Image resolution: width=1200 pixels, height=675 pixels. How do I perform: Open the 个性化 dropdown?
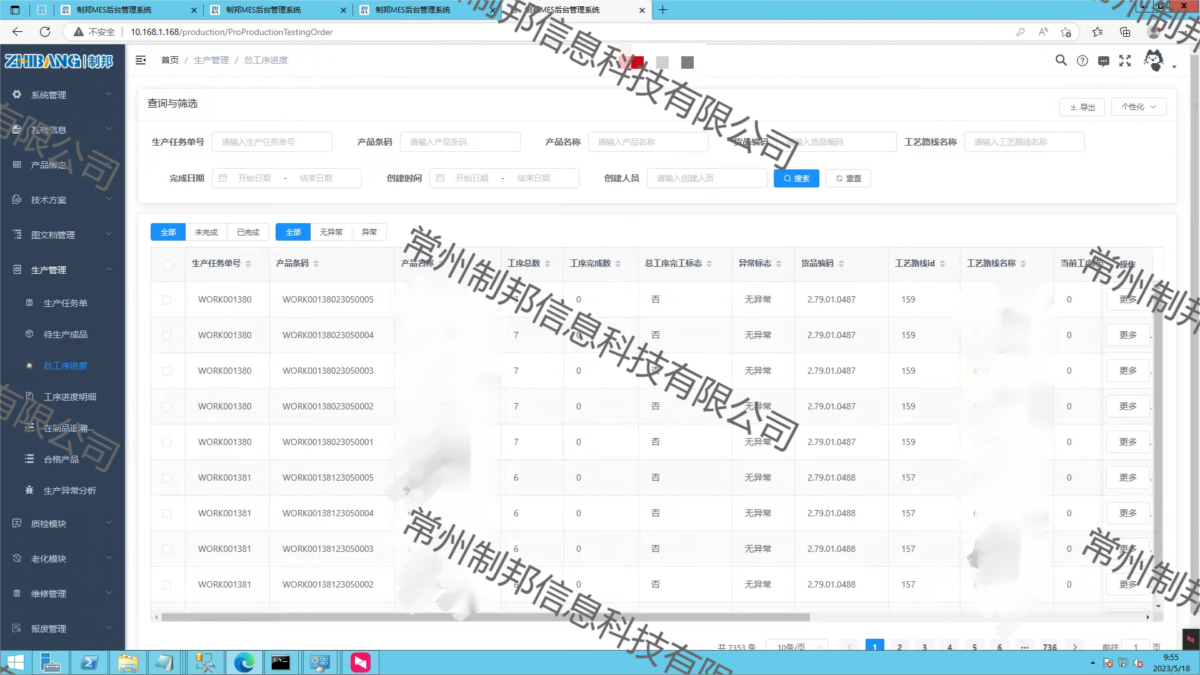[1138, 107]
